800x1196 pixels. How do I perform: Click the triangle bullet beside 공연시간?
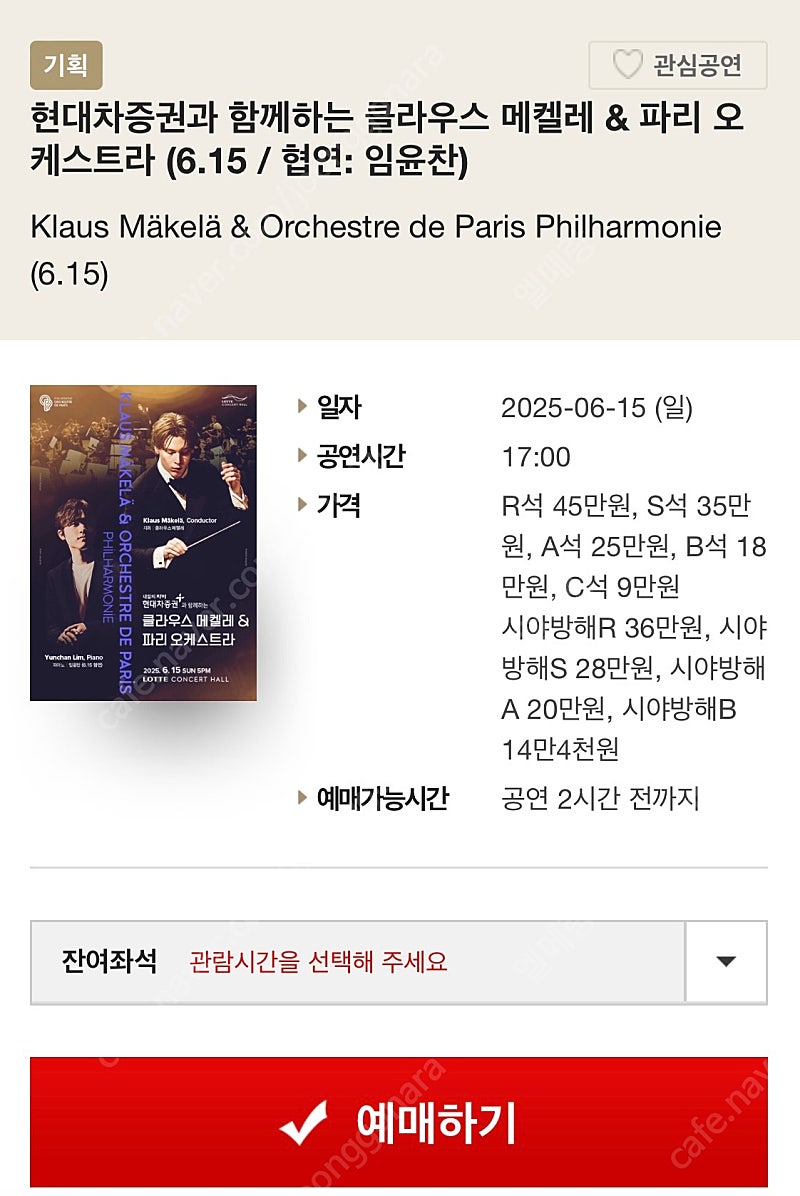[x=302, y=455]
